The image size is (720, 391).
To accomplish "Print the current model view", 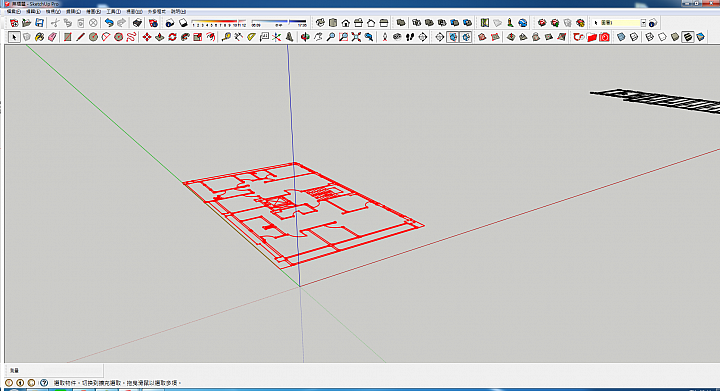I will point(137,22).
